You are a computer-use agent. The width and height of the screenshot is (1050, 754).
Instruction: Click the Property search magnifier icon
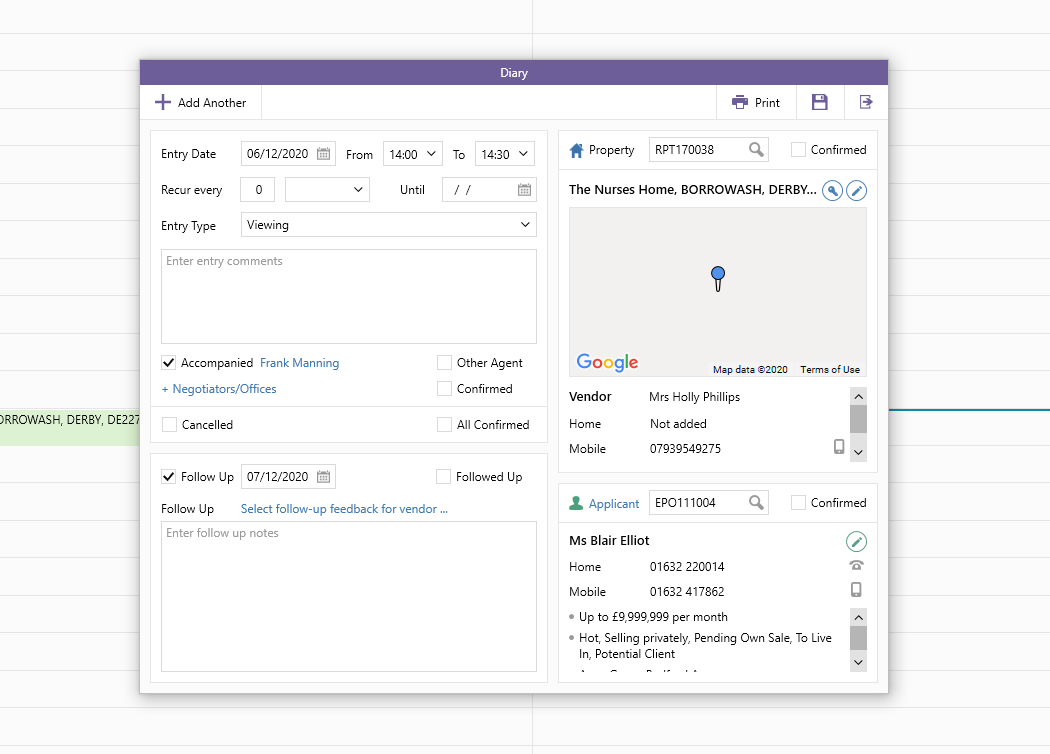click(x=756, y=149)
